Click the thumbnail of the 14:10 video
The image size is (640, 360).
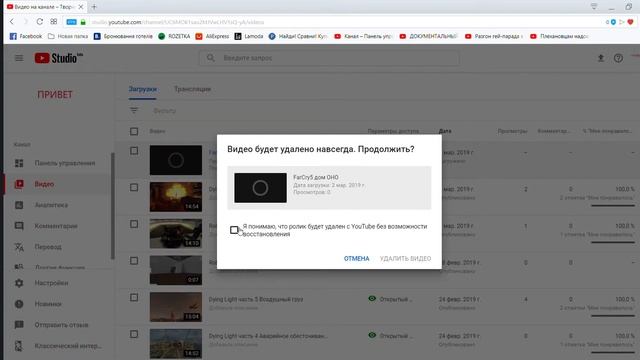tap(176, 233)
